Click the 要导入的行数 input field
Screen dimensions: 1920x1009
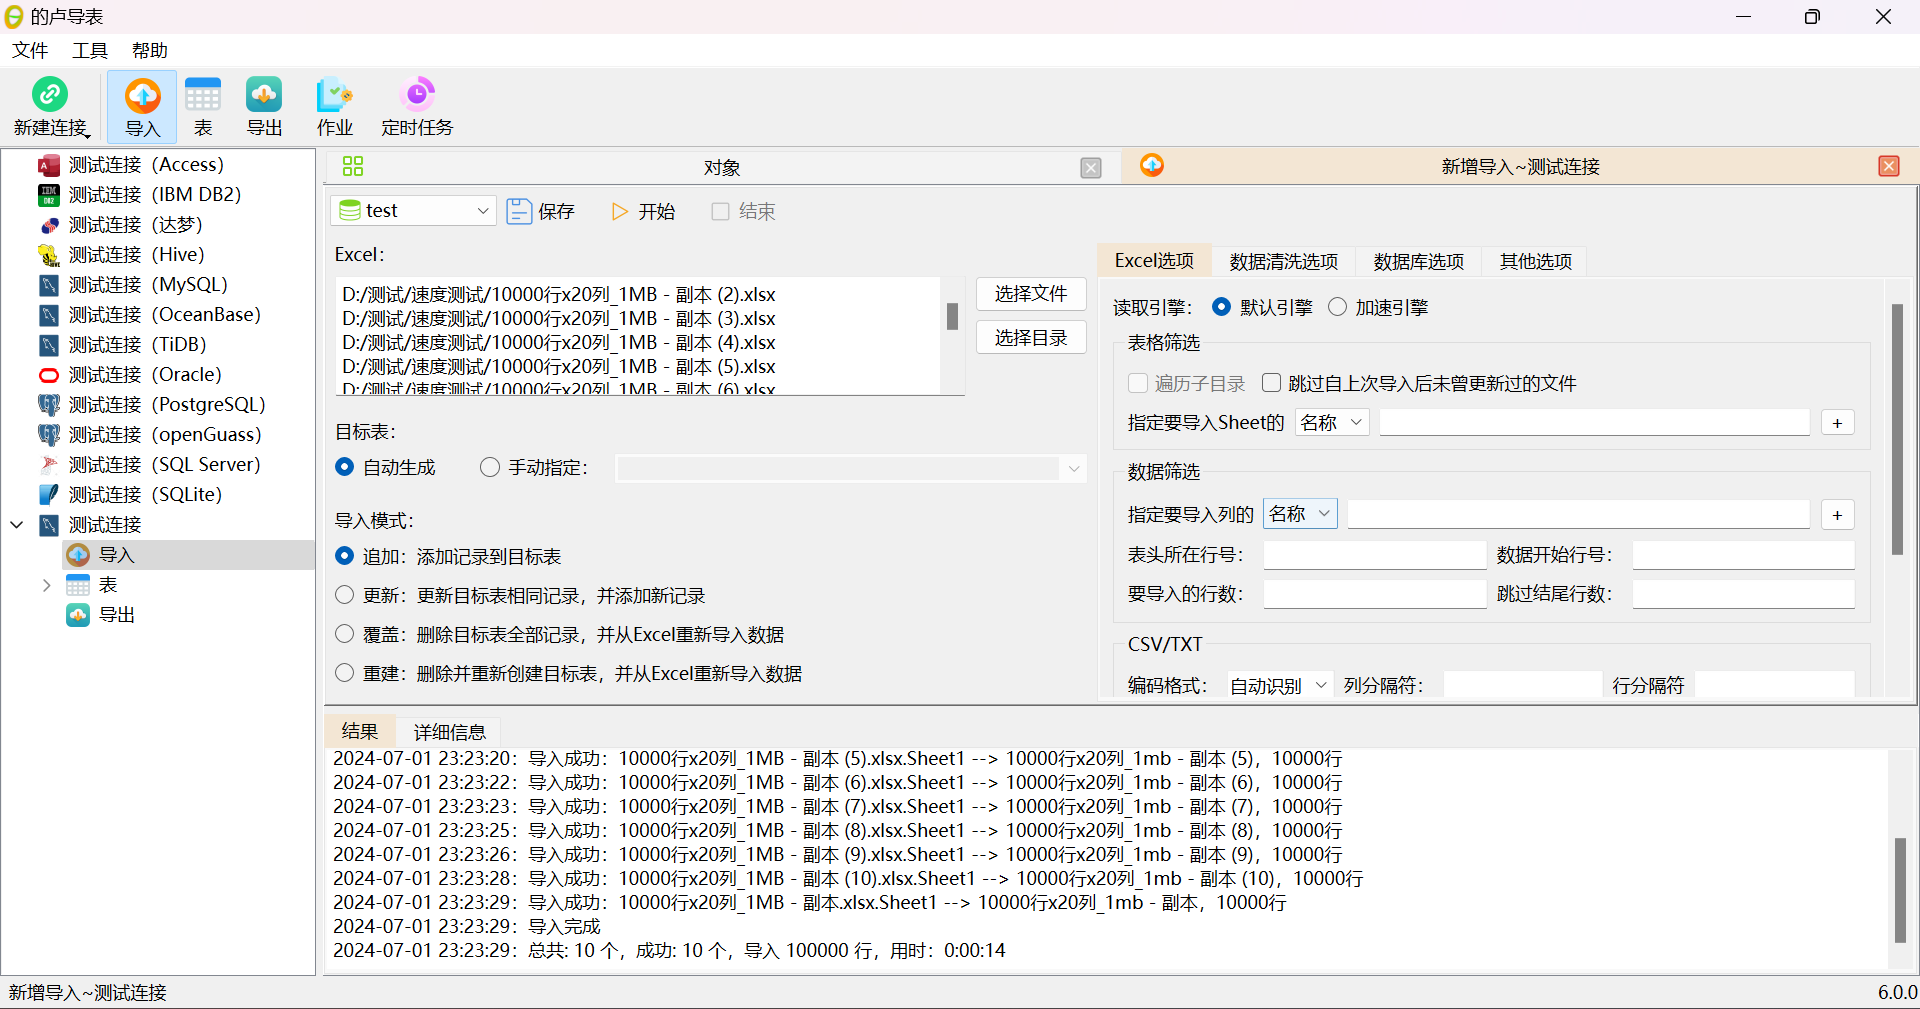click(1375, 594)
